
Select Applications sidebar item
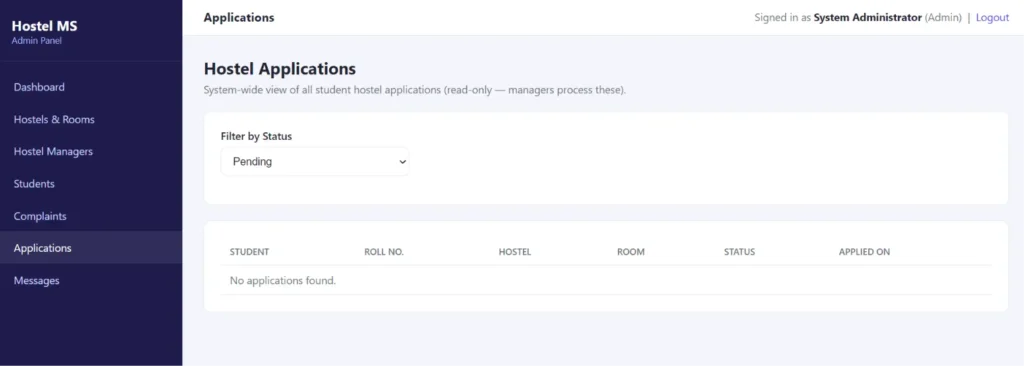click(x=91, y=248)
